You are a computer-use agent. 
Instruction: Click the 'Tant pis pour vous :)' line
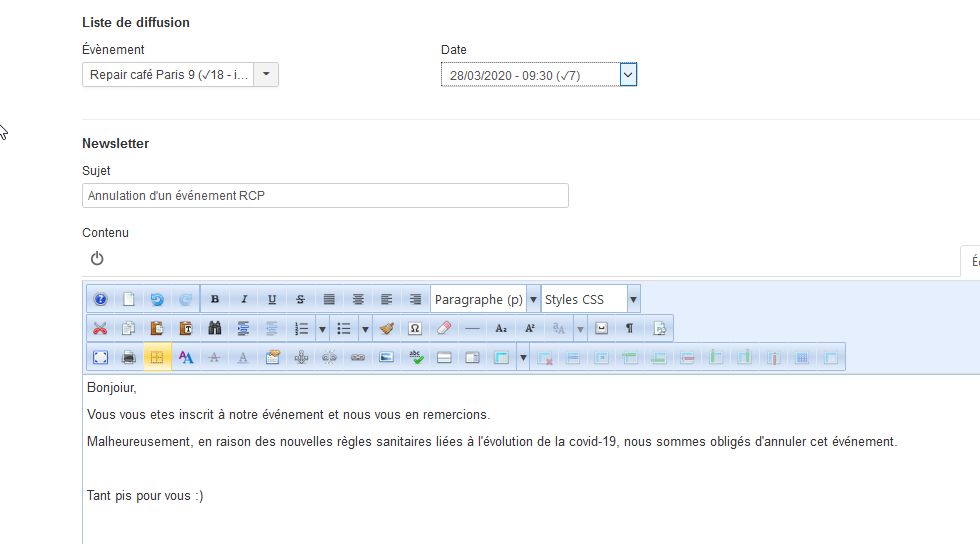pyautogui.click(x=145, y=496)
